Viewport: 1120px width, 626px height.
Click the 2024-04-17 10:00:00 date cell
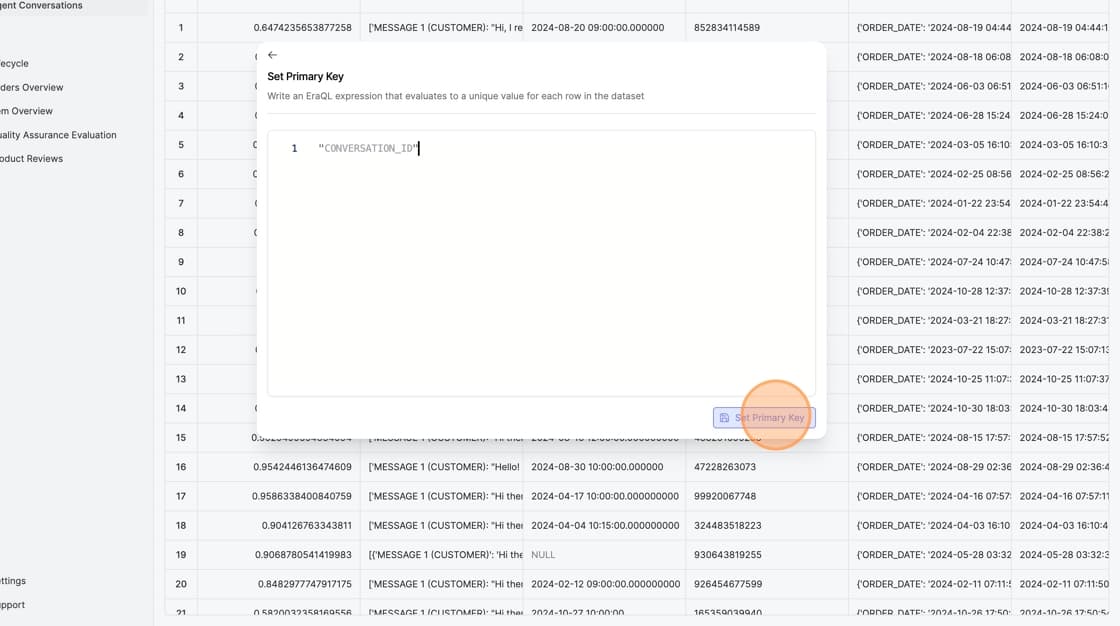[x=603, y=496]
